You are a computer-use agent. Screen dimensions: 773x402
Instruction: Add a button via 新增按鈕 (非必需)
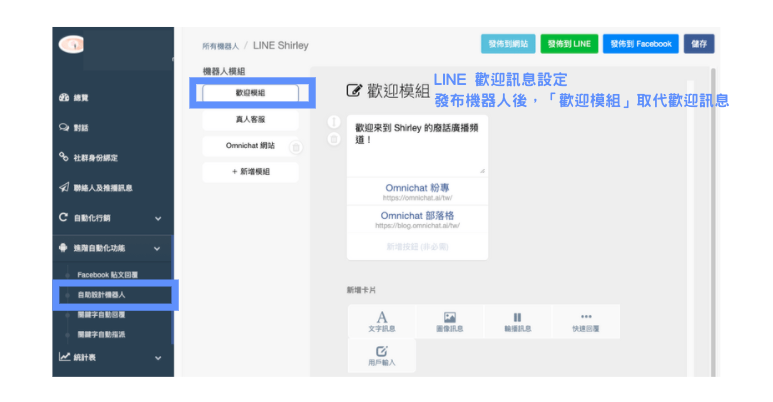click(417, 247)
